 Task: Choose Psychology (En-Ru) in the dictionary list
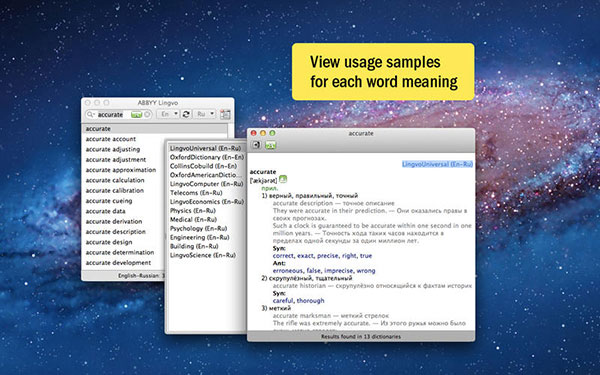(x=198, y=228)
